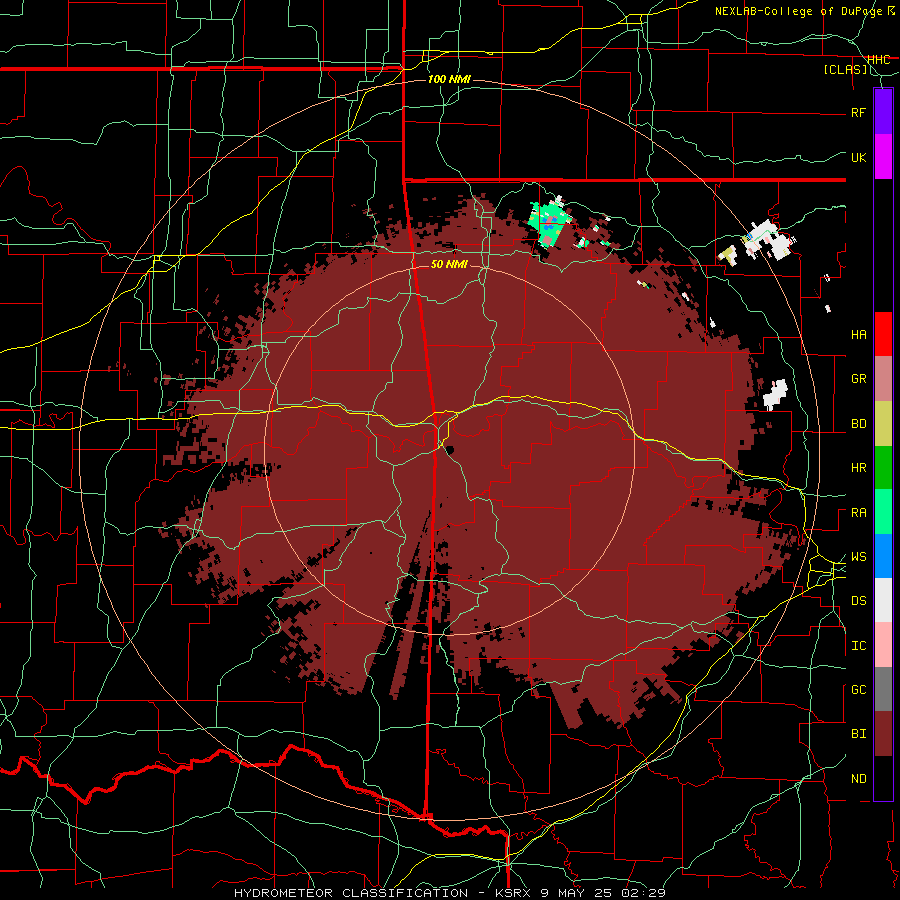The image size is (900, 900).
Task: Click the GC legend label
Action: (858, 690)
